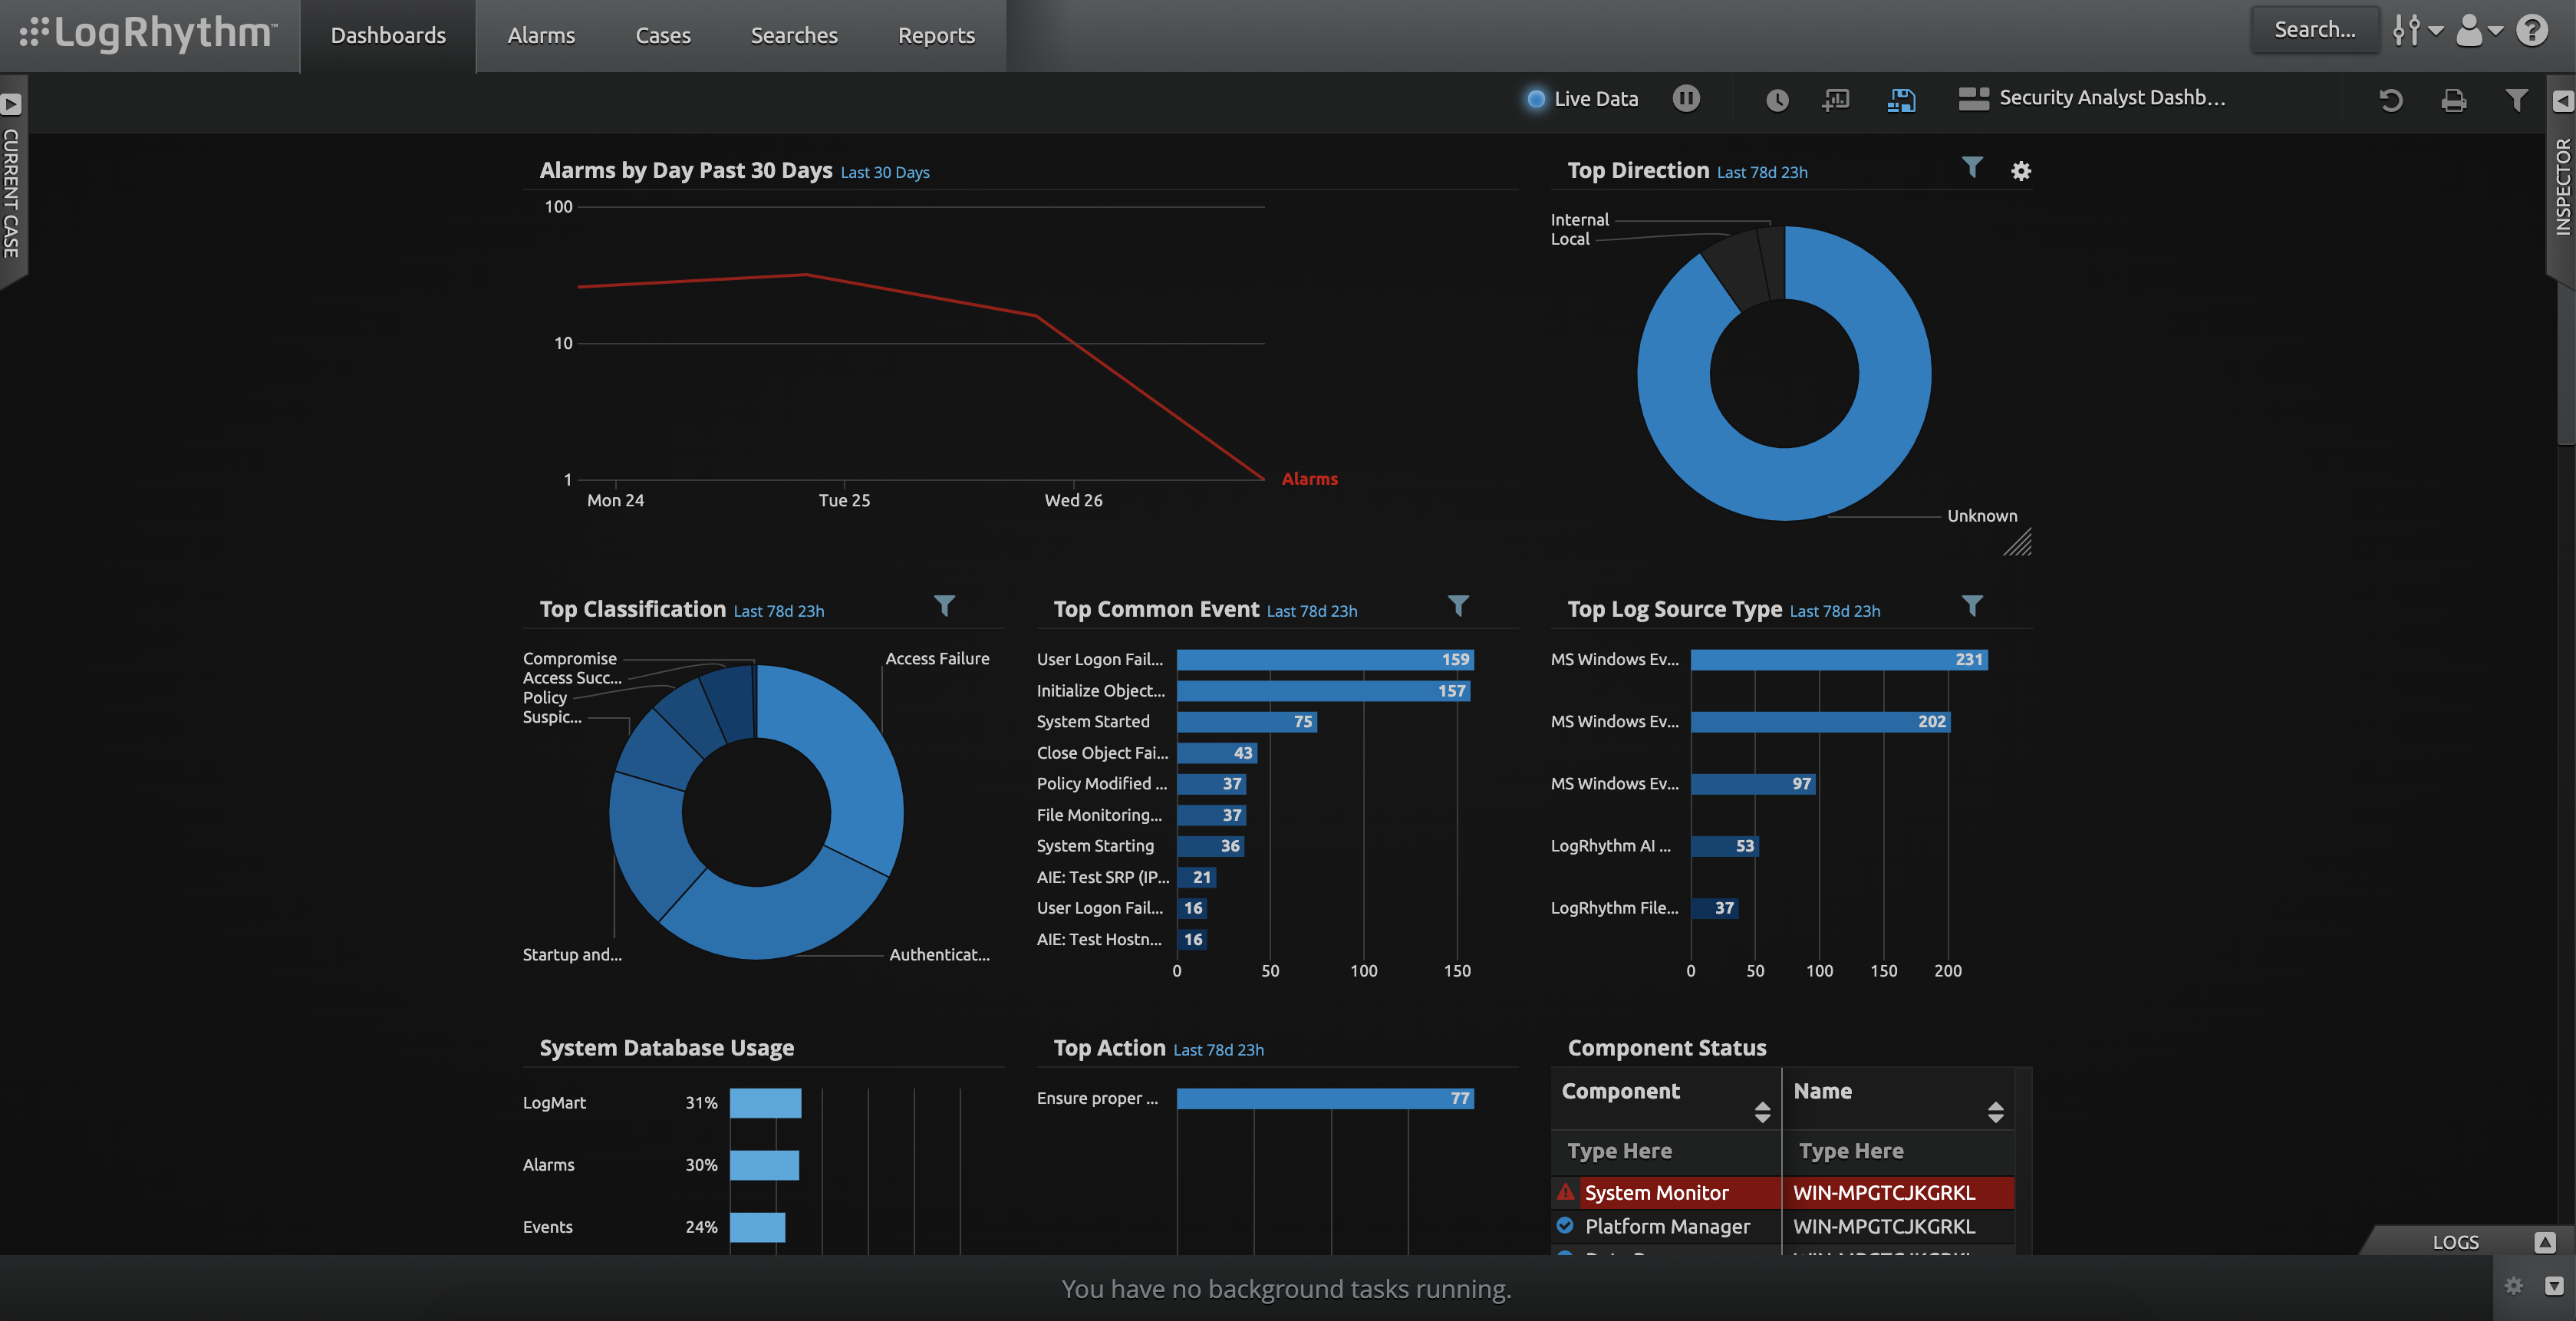Open the LOGS panel tab
Screen dimensions: 2576x1321
2455,1242
